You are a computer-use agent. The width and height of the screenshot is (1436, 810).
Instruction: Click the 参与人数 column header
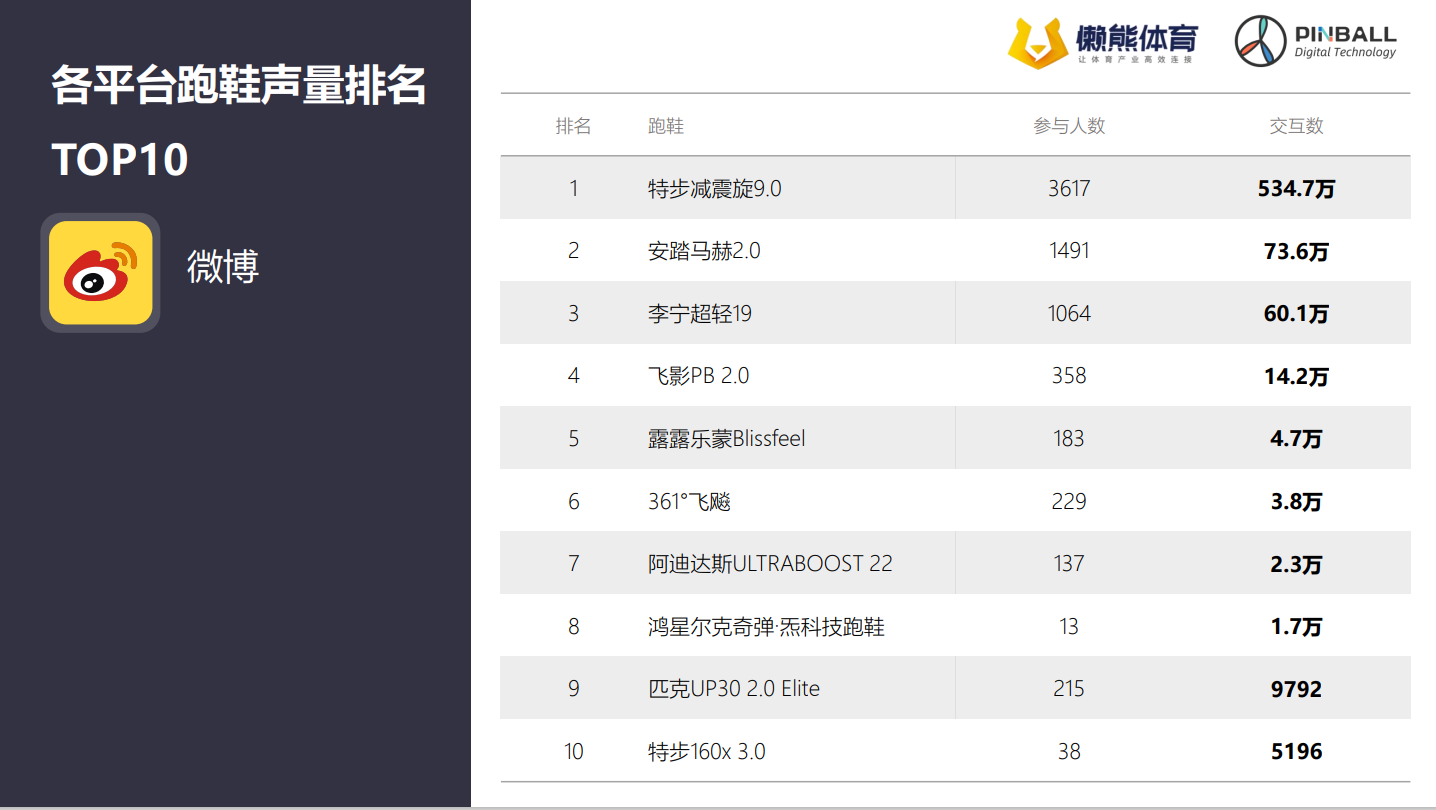click(1069, 126)
